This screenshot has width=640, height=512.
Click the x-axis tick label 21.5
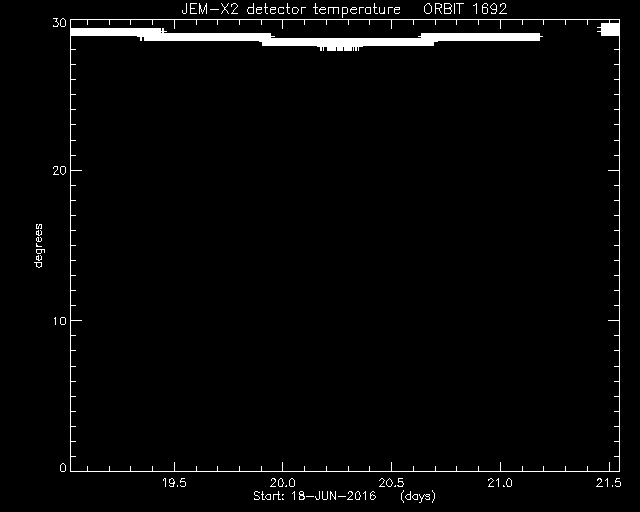[609, 483]
